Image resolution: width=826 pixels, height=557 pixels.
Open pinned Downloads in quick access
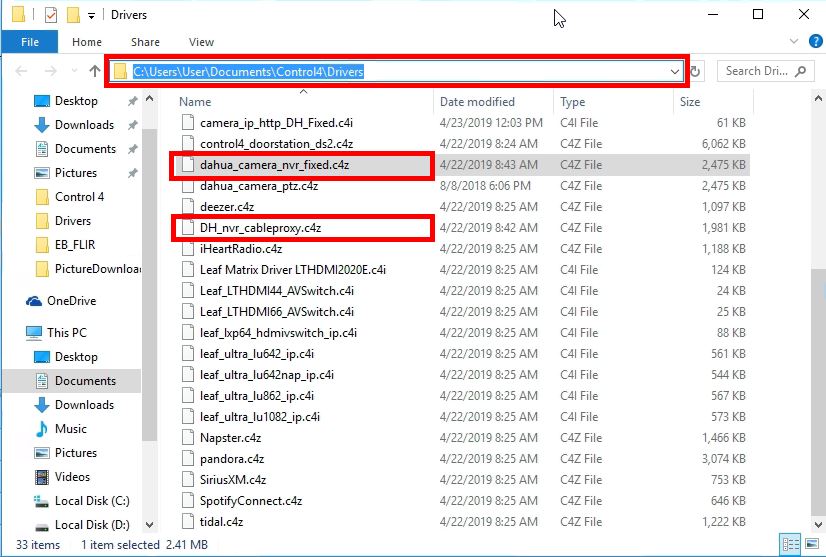point(84,125)
